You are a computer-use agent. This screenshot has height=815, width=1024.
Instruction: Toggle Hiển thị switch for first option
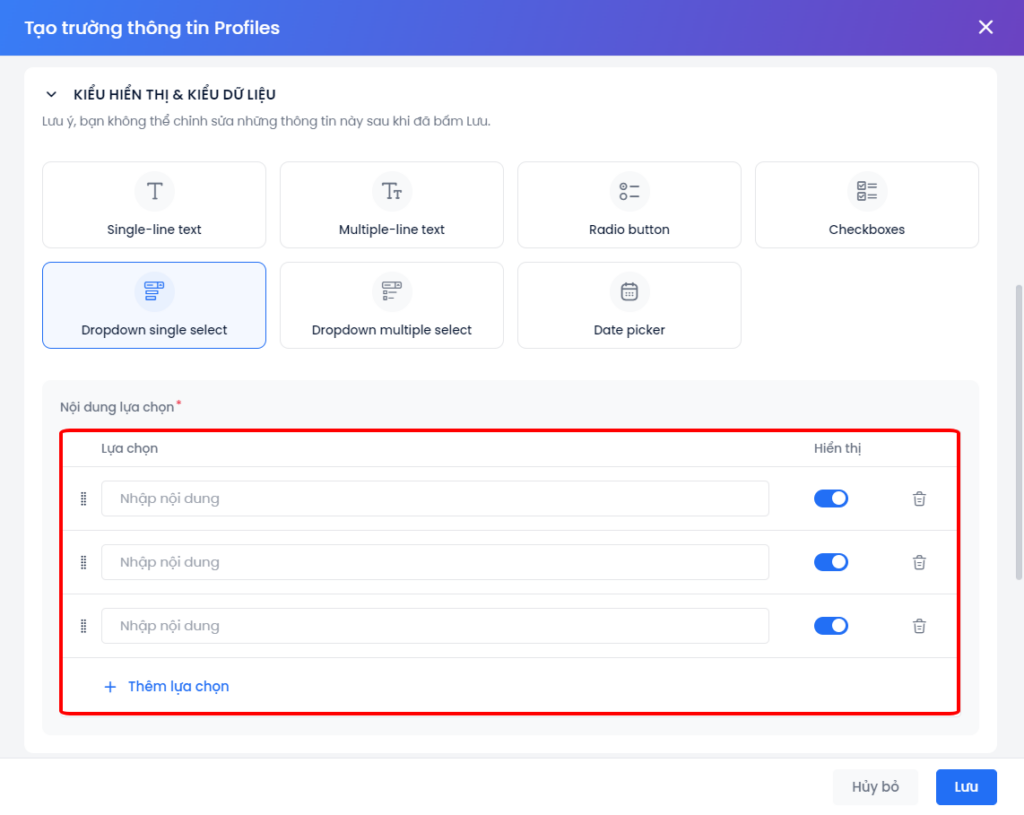[831, 499]
